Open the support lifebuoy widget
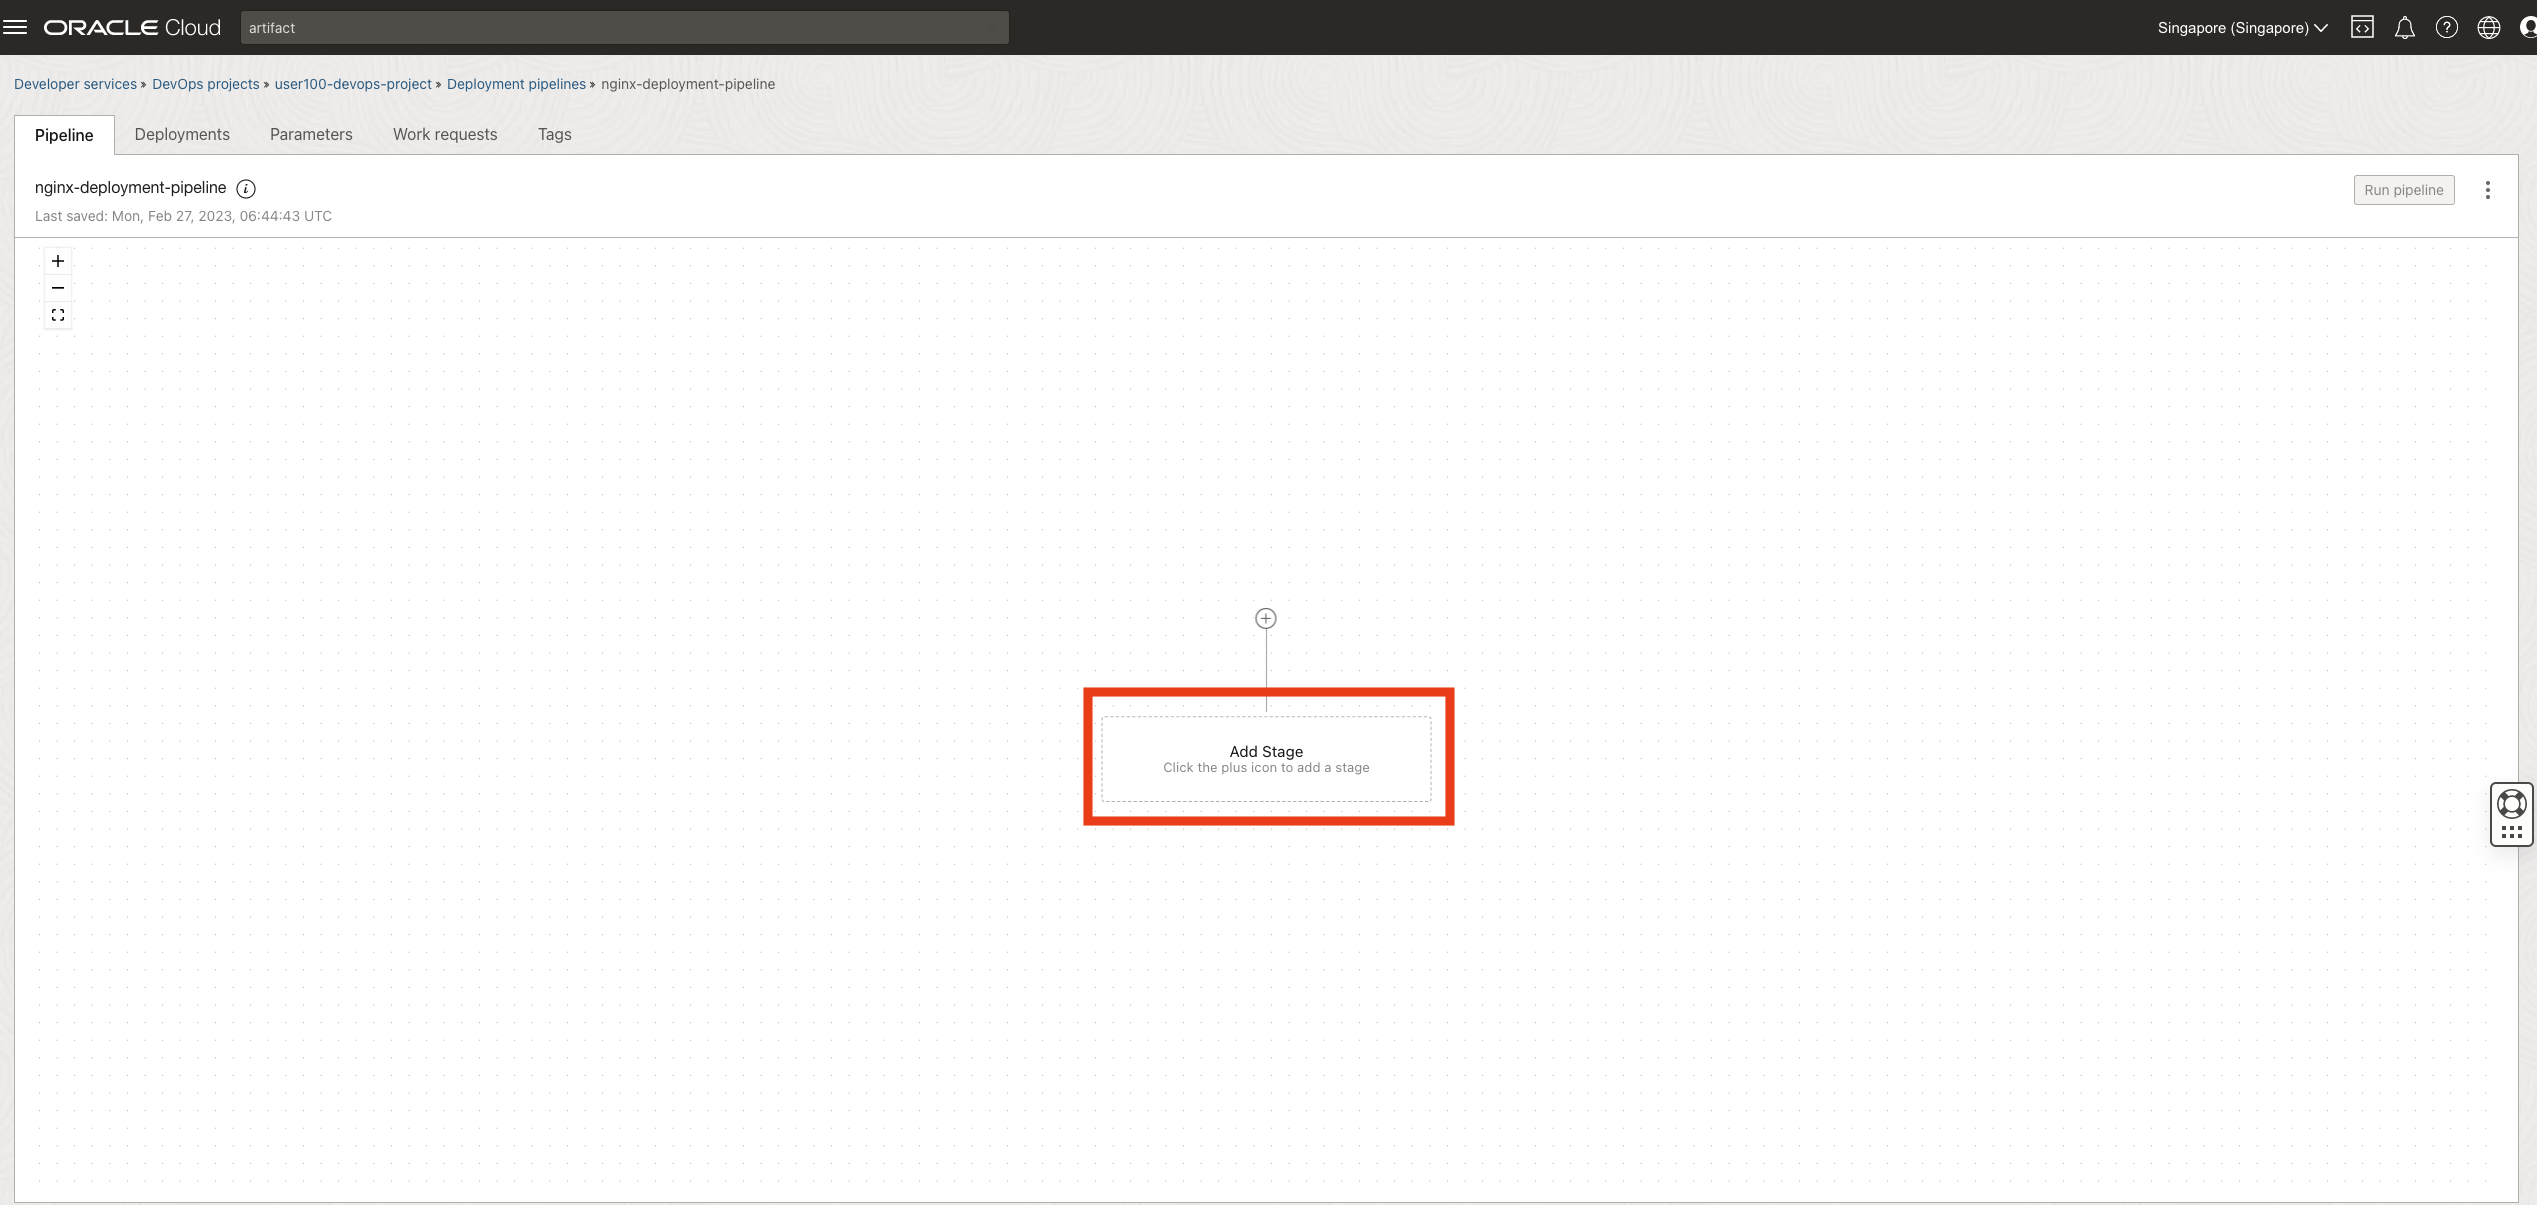The image size is (2537, 1205). coord(2511,804)
